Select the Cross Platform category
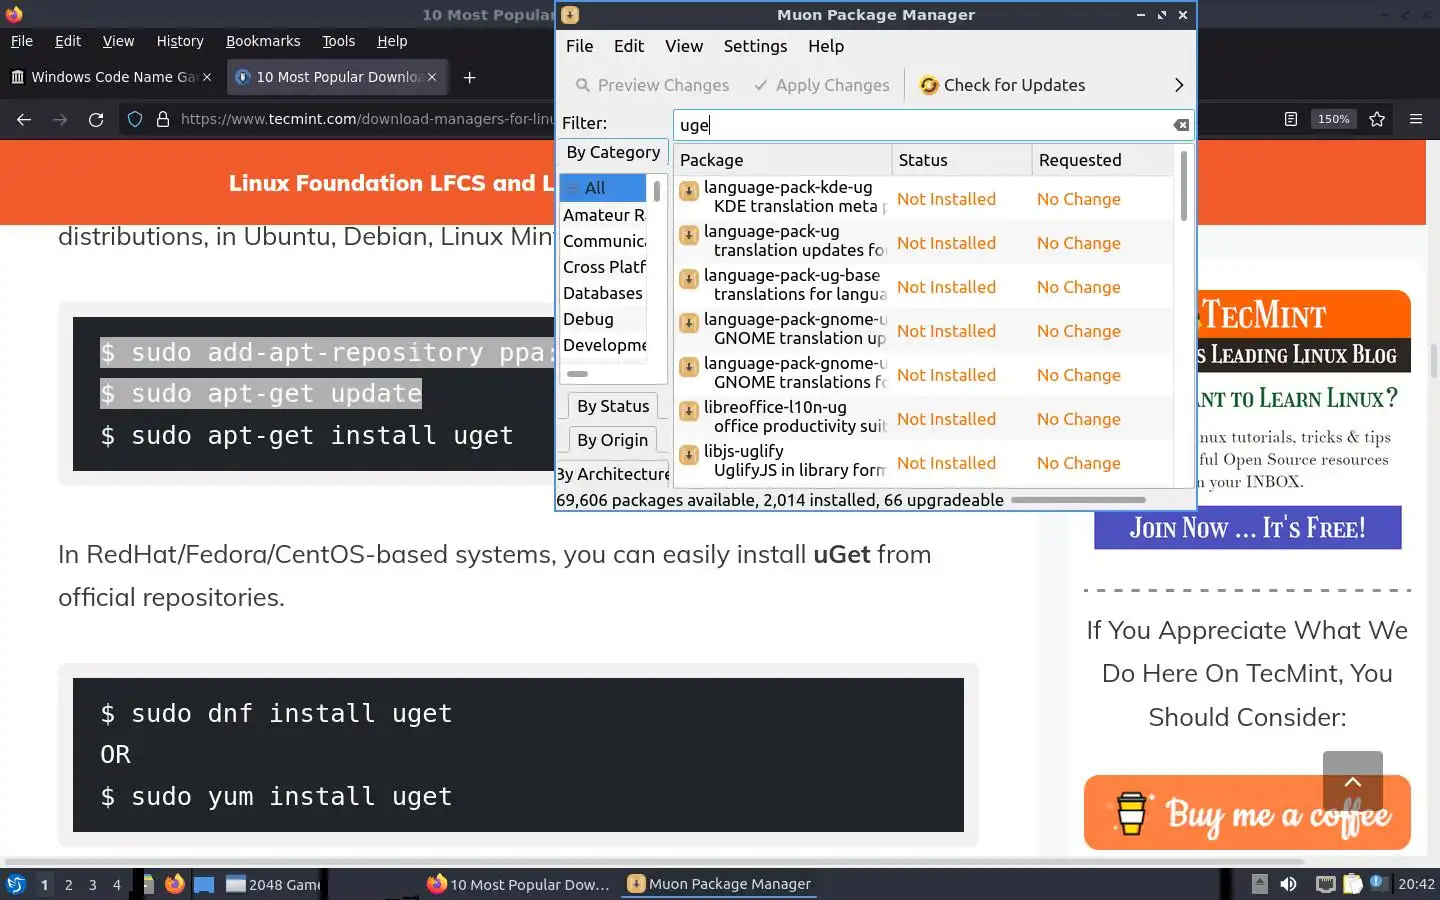The height and width of the screenshot is (900, 1440). [603, 267]
